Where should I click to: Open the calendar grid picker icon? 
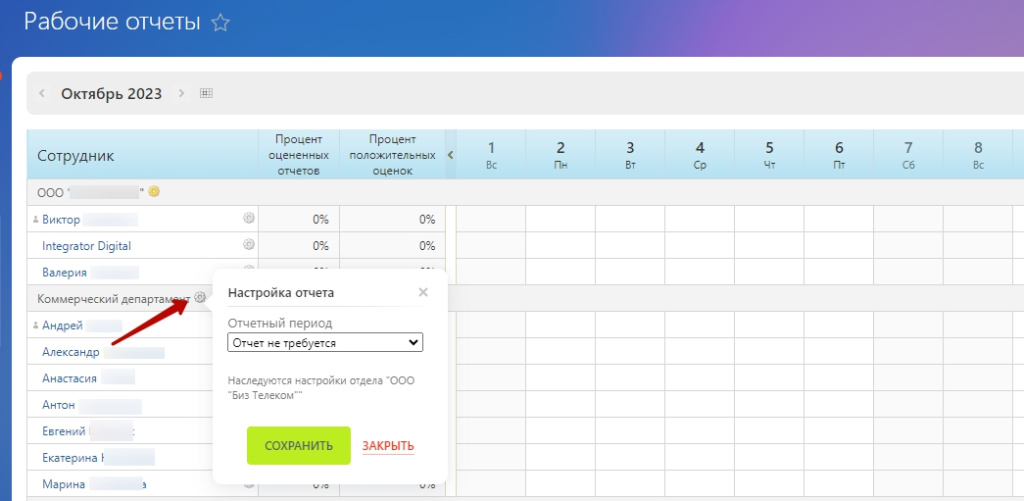pyautogui.click(x=206, y=94)
